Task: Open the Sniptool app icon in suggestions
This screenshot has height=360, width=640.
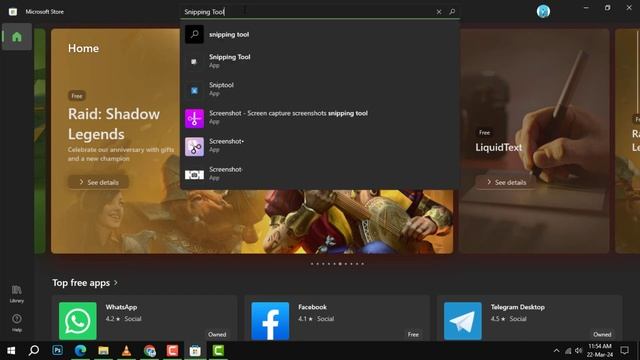Action: 194,90
